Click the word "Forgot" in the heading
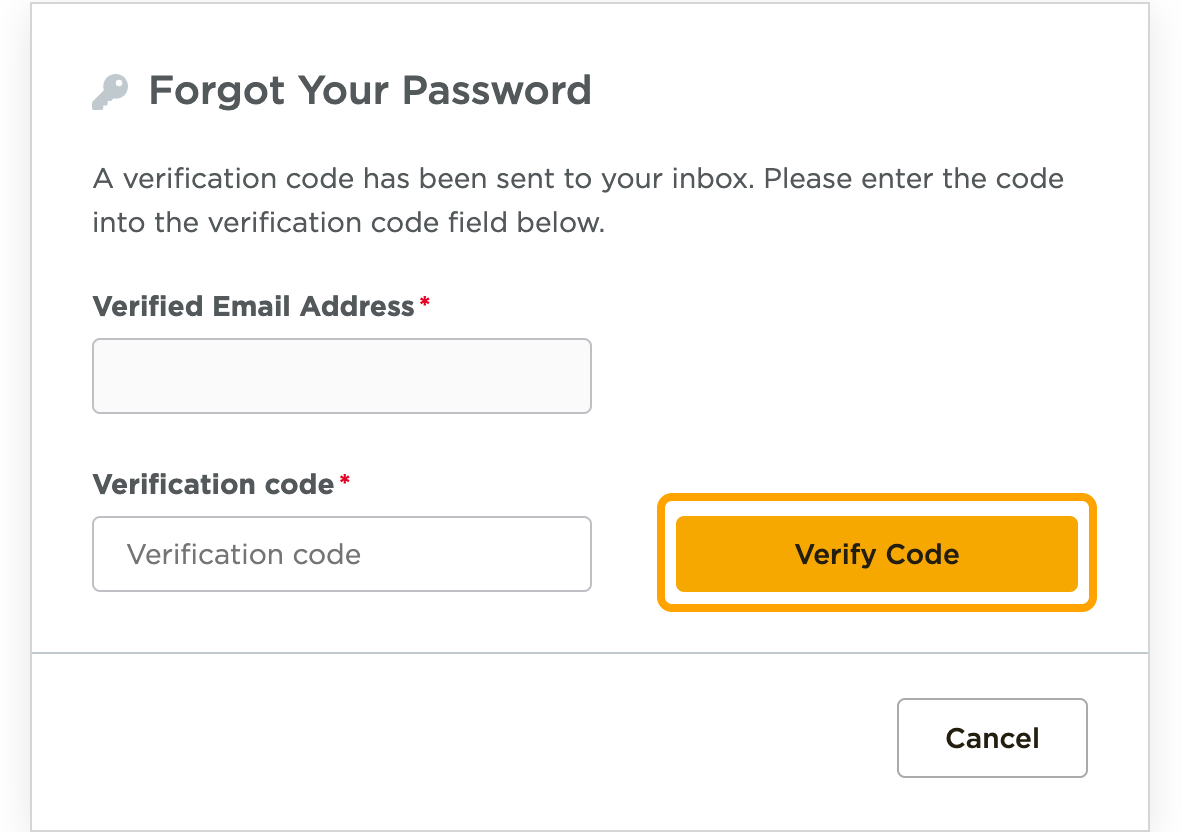The width and height of the screenshot is (1182, 832). click(203, 90)
